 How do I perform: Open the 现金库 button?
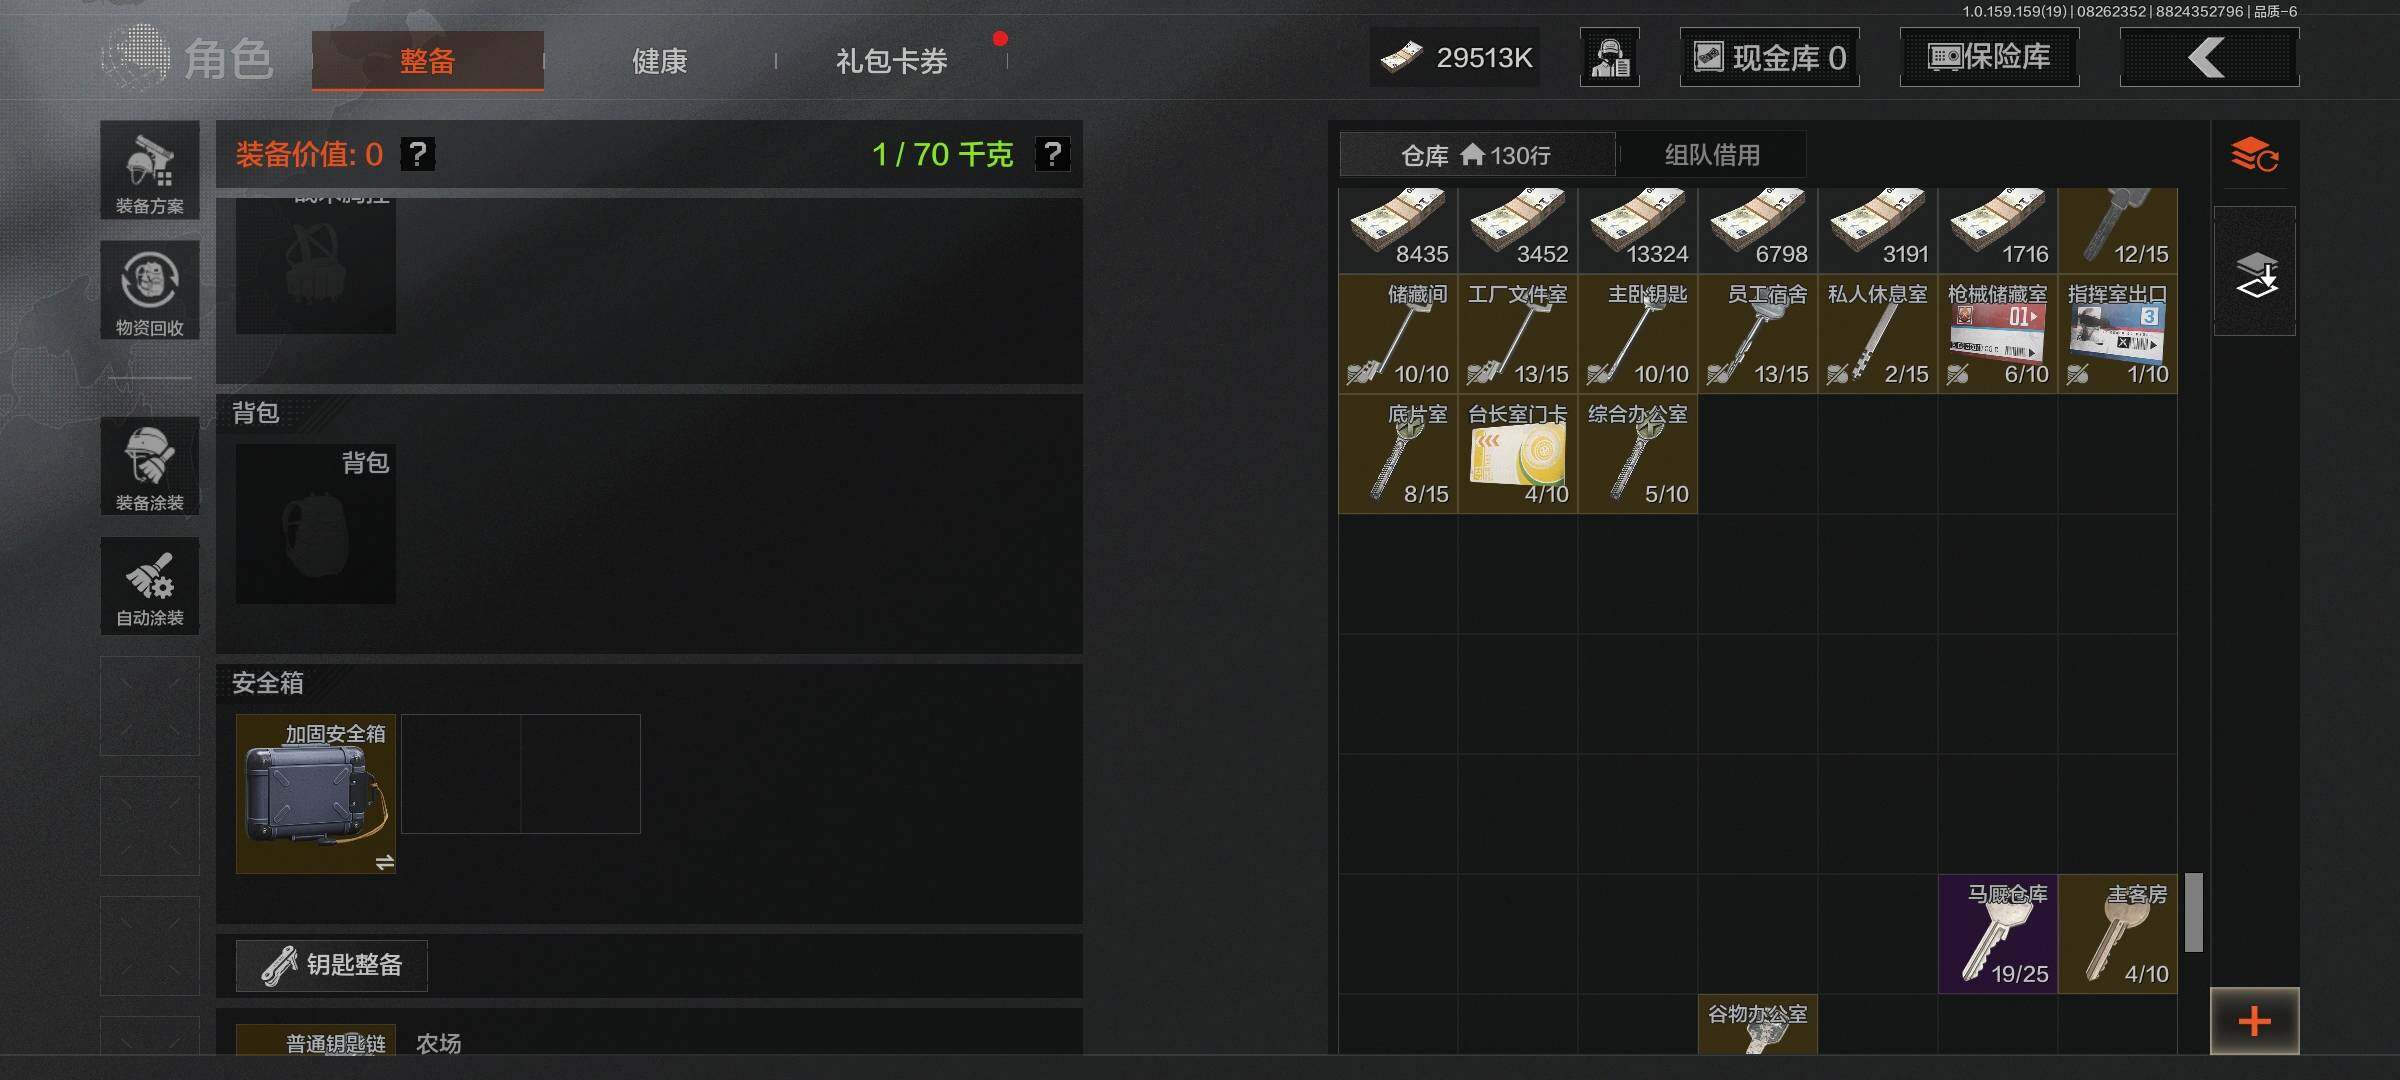pos(1769,57)
